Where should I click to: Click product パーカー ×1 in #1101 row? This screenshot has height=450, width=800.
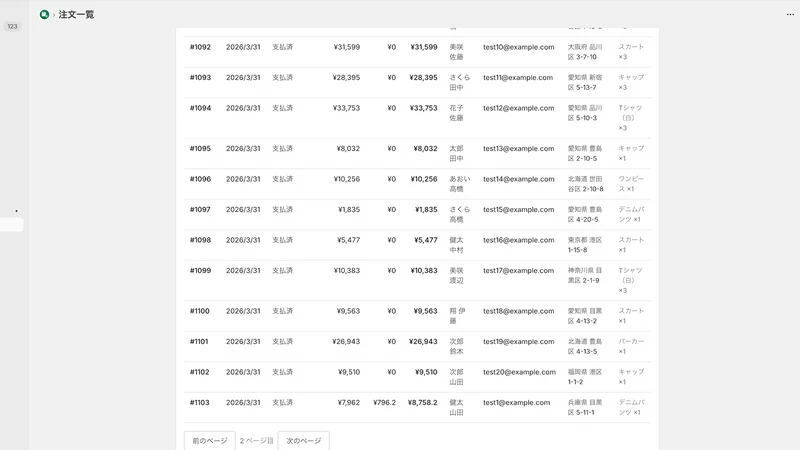tap(631, 346)
